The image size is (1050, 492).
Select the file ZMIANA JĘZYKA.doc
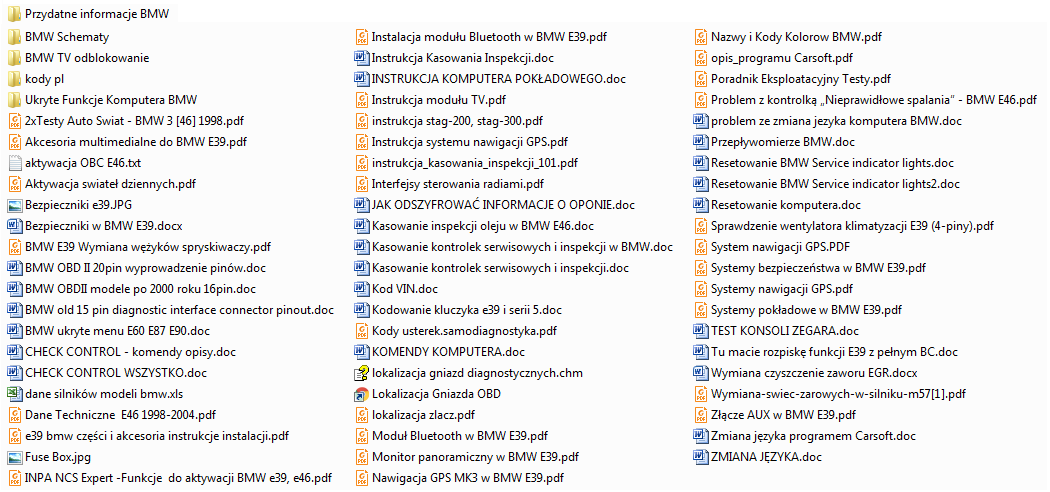click(x=766, y=457)
